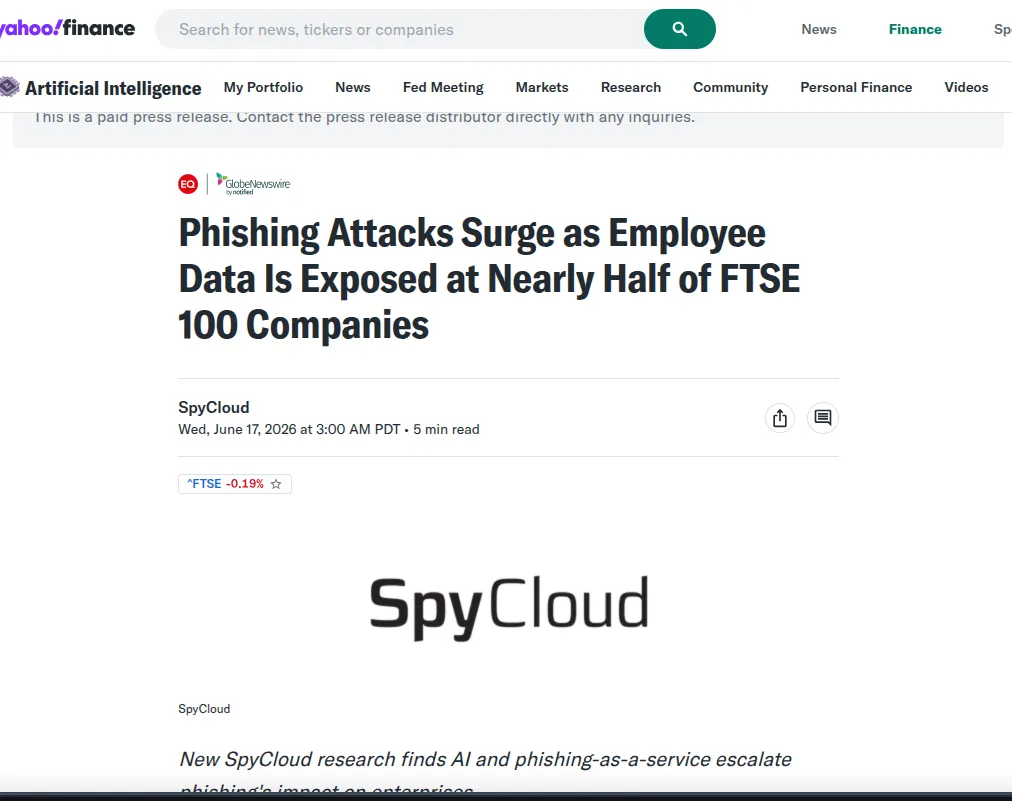The height and width of the screenshot is (801, 1012).
Task: Open the comments icon button
Action: tap(822, 418)
